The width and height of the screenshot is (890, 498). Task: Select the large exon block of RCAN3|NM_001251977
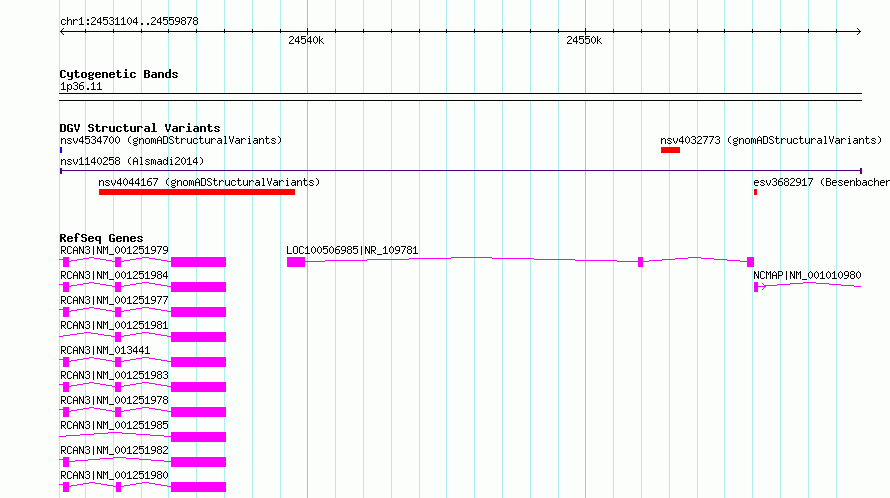(199, 312)
